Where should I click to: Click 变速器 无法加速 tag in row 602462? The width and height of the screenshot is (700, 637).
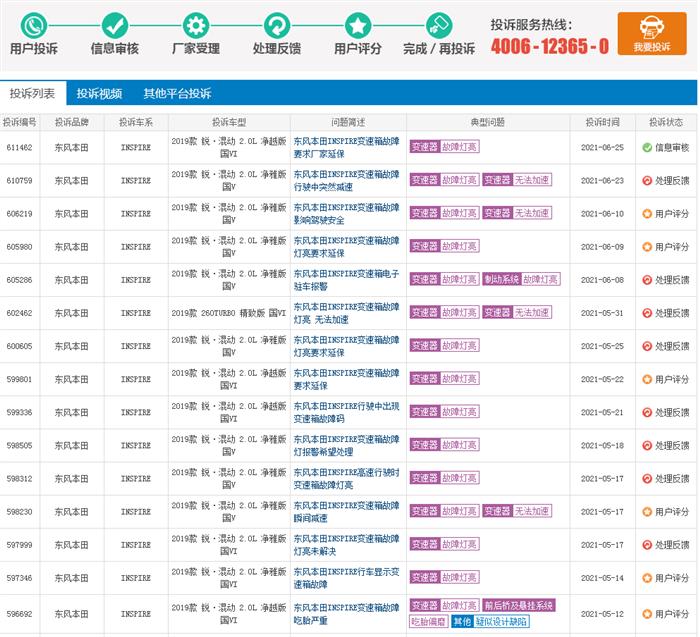point(517,312)
